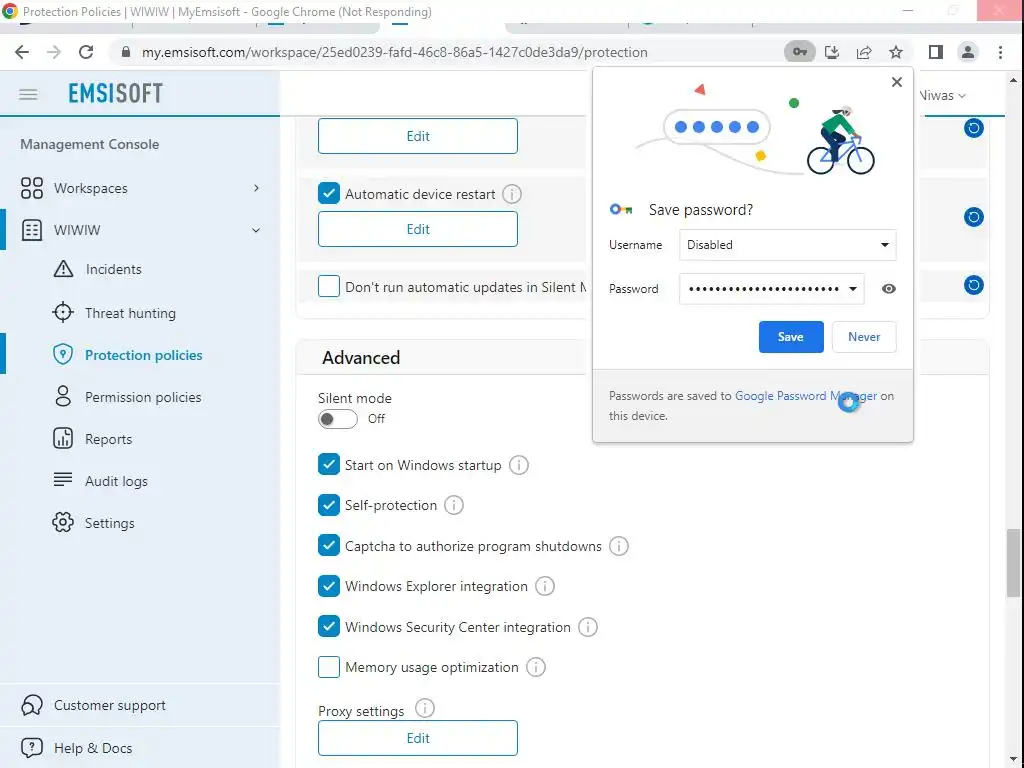Uncheck Automatic device restart
The width and height of the screenshot is (1024, 768).
coord(328,193)
